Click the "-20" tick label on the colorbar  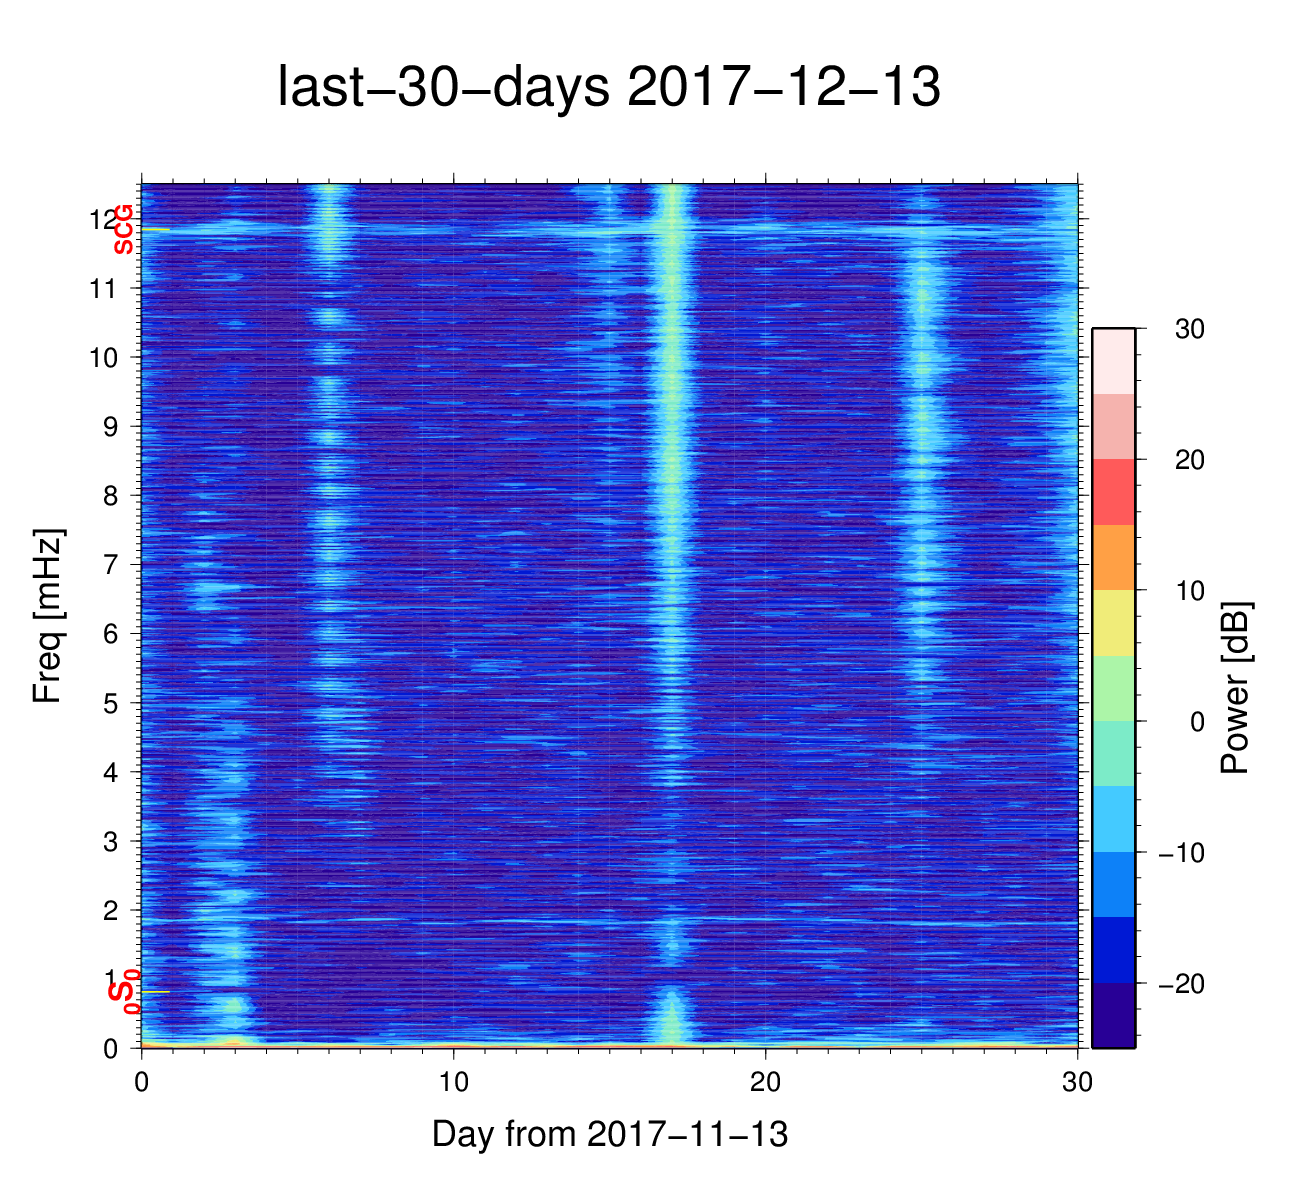(1181, 984)
